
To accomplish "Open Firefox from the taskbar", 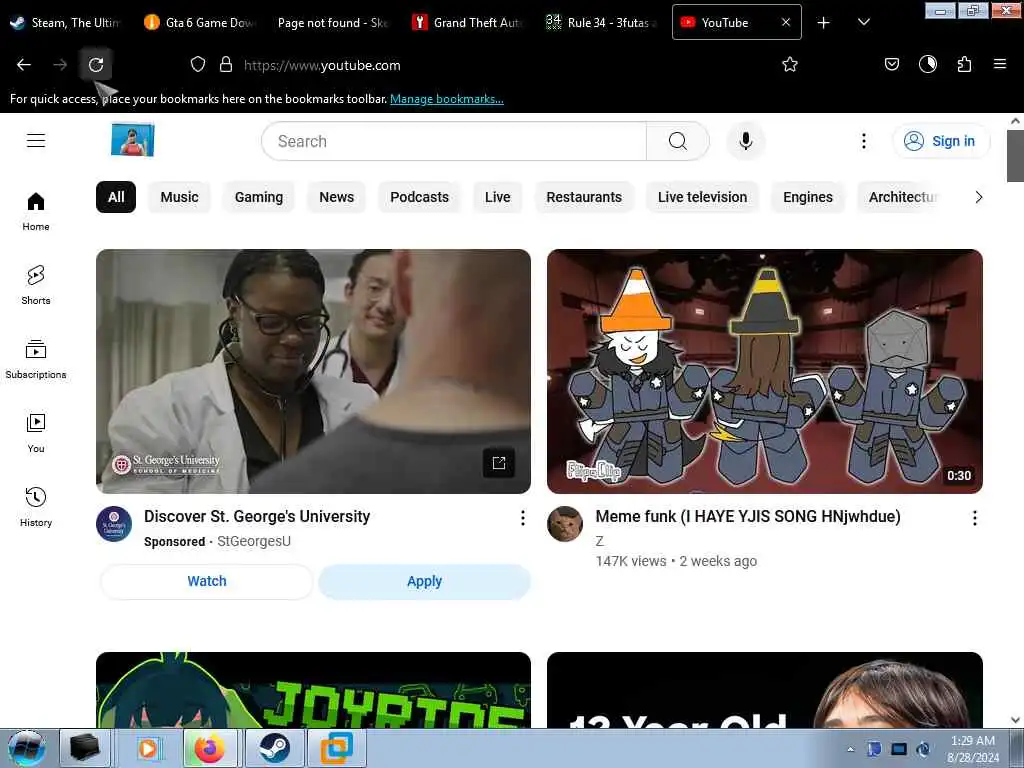I will [209, 748].
